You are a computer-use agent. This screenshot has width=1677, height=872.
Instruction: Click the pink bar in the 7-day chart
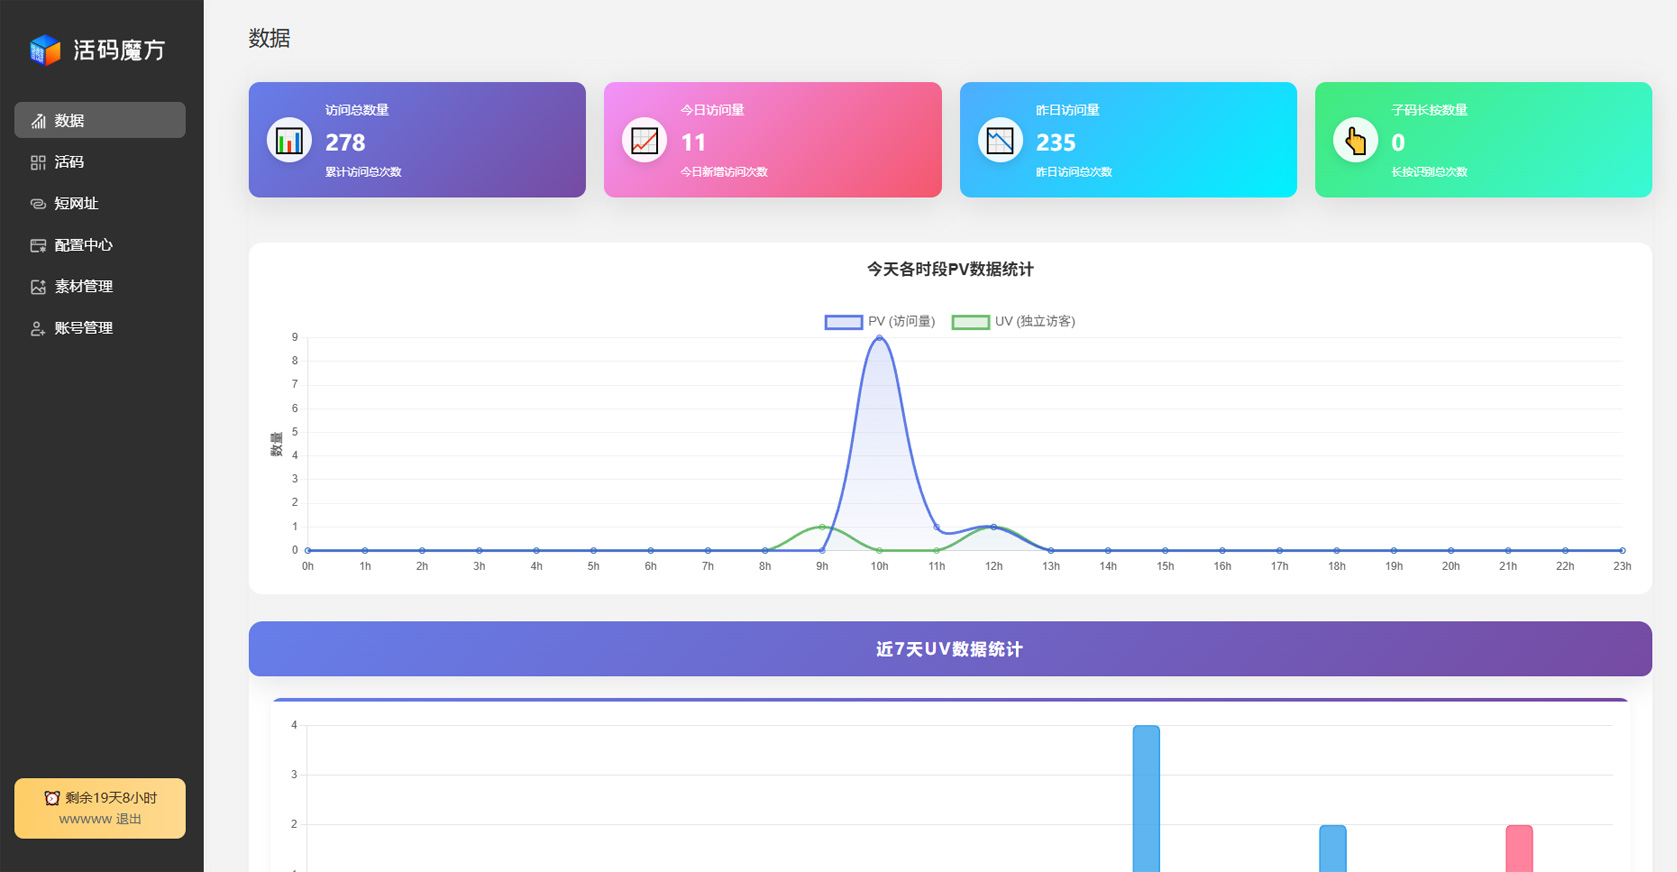tap(1519, 848)
